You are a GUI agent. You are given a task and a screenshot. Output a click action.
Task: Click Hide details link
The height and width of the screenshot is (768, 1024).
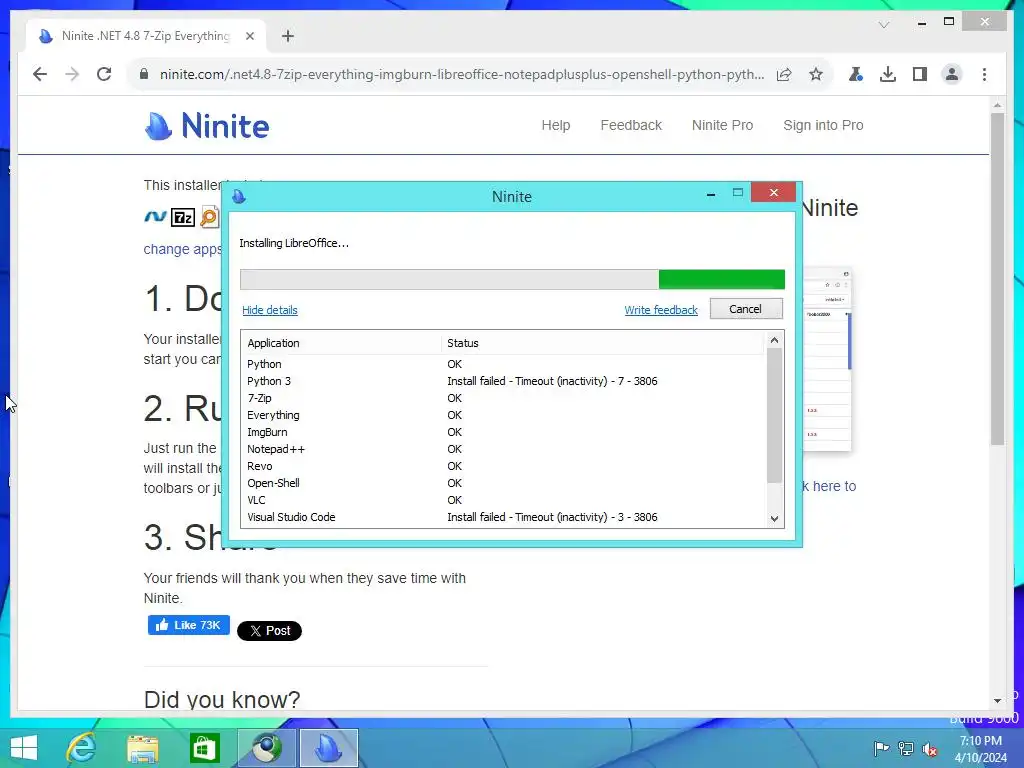tap(270, 310)
